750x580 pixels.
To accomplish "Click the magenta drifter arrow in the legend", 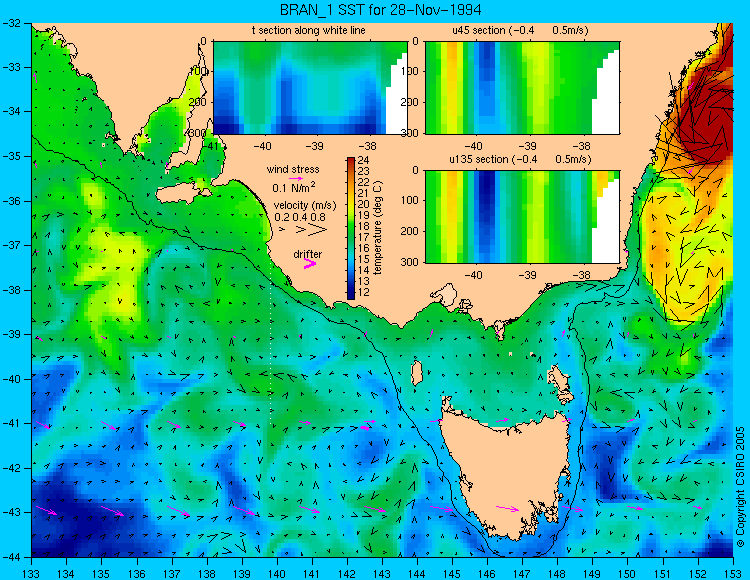I will point(310,263).
